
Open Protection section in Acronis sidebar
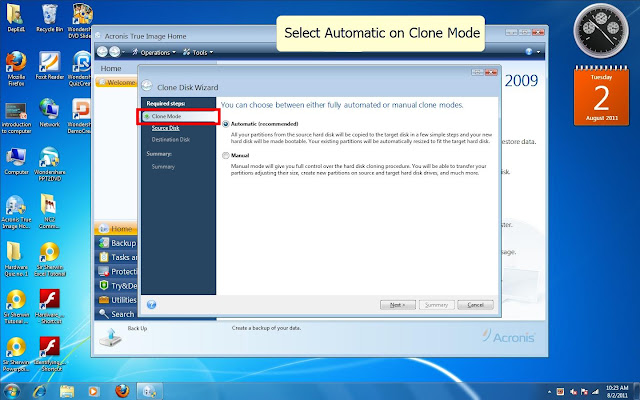[x=116, y=271]
